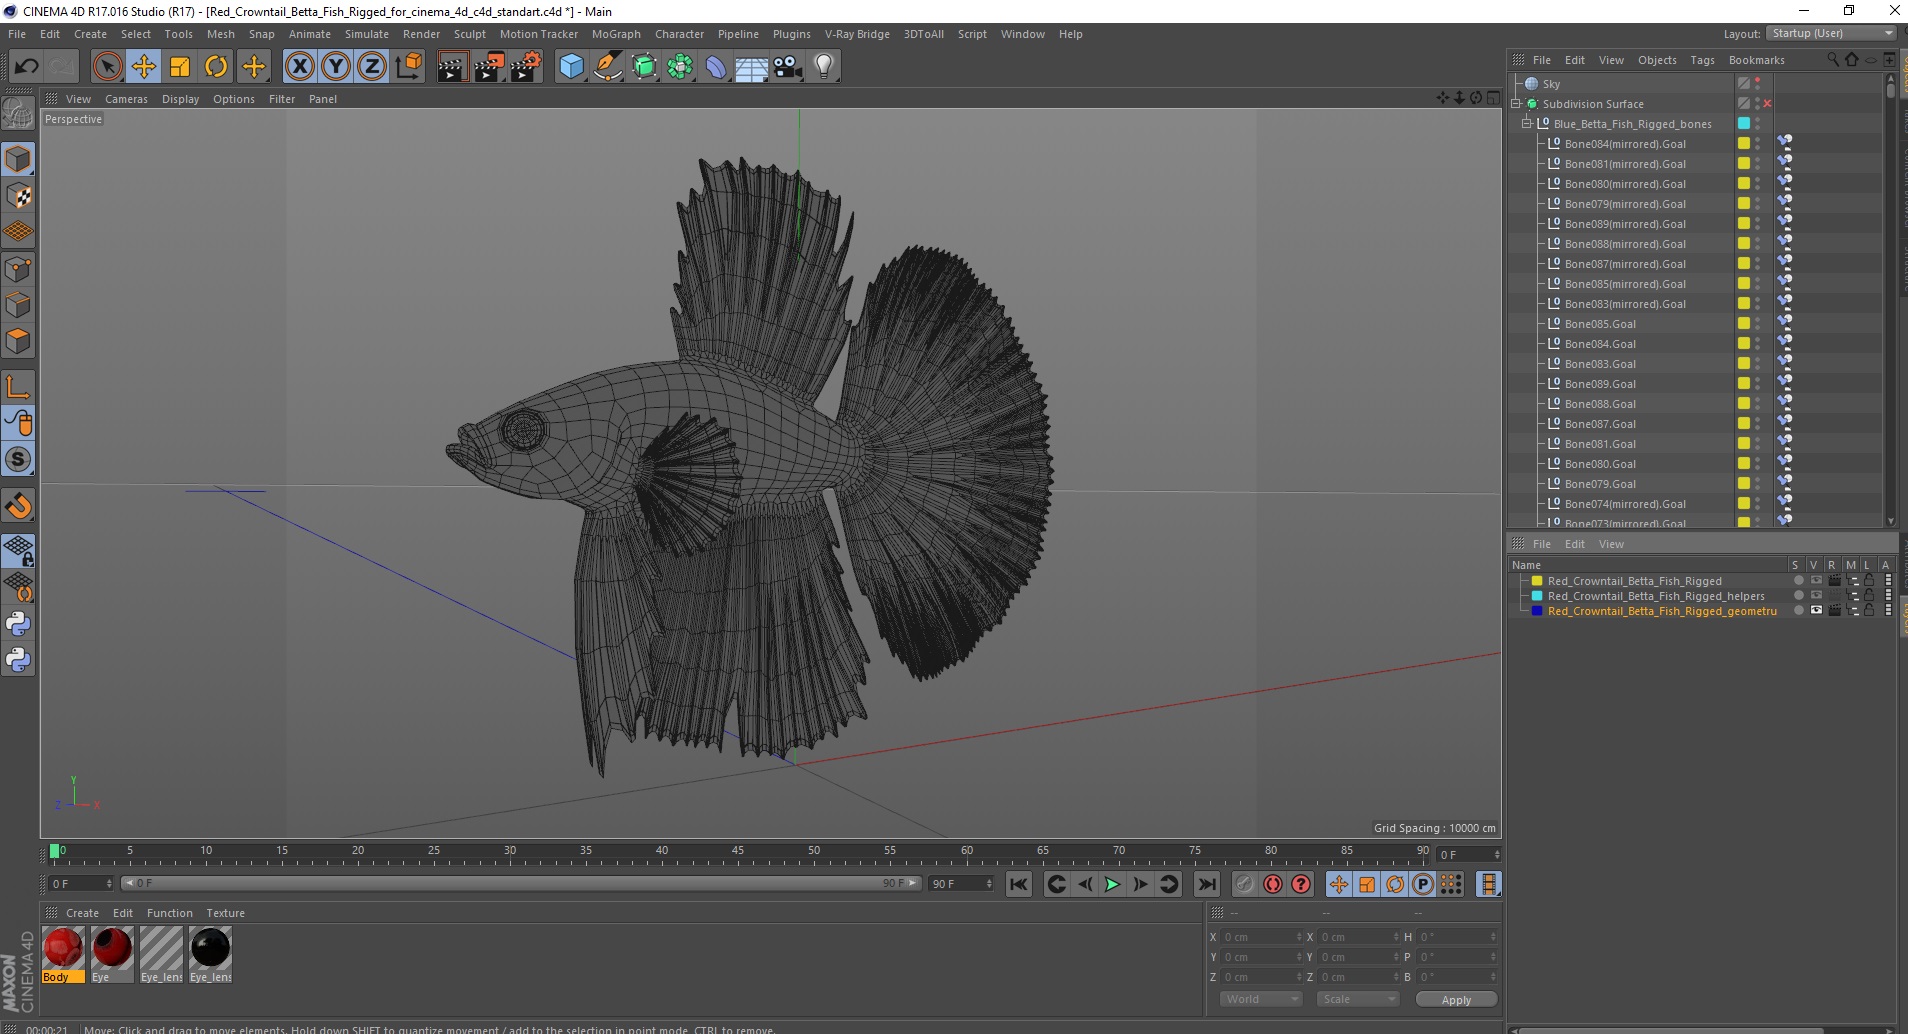Switch to Texture mode icon
Image resolution: width=1908 pixels, height=1034 pixels.
[x=18, y=196]
